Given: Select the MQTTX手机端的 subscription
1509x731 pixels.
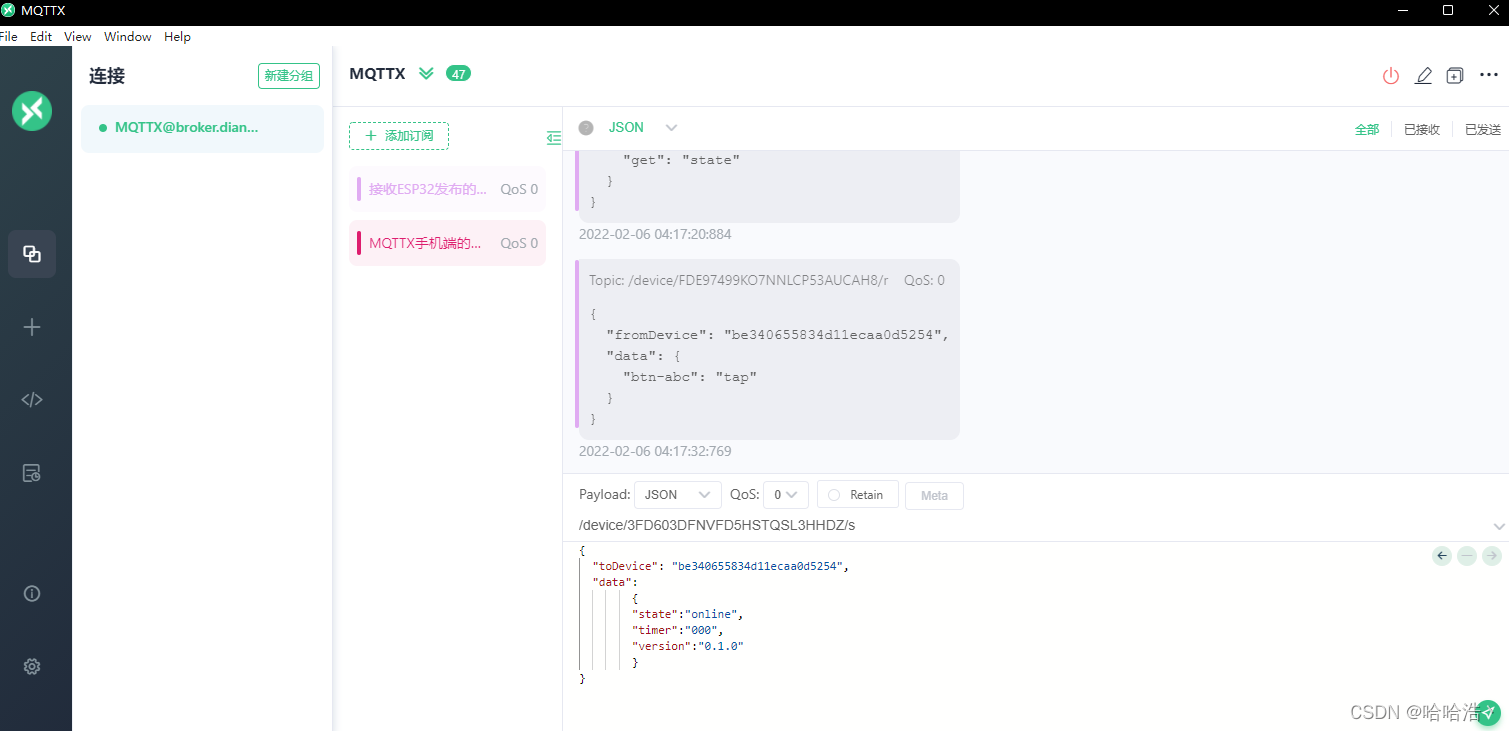Looking at the screenshot, I should tap(447, 243).
